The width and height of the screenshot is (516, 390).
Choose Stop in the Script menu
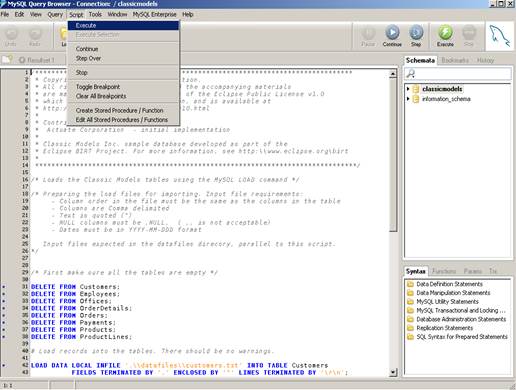point(123,72)
